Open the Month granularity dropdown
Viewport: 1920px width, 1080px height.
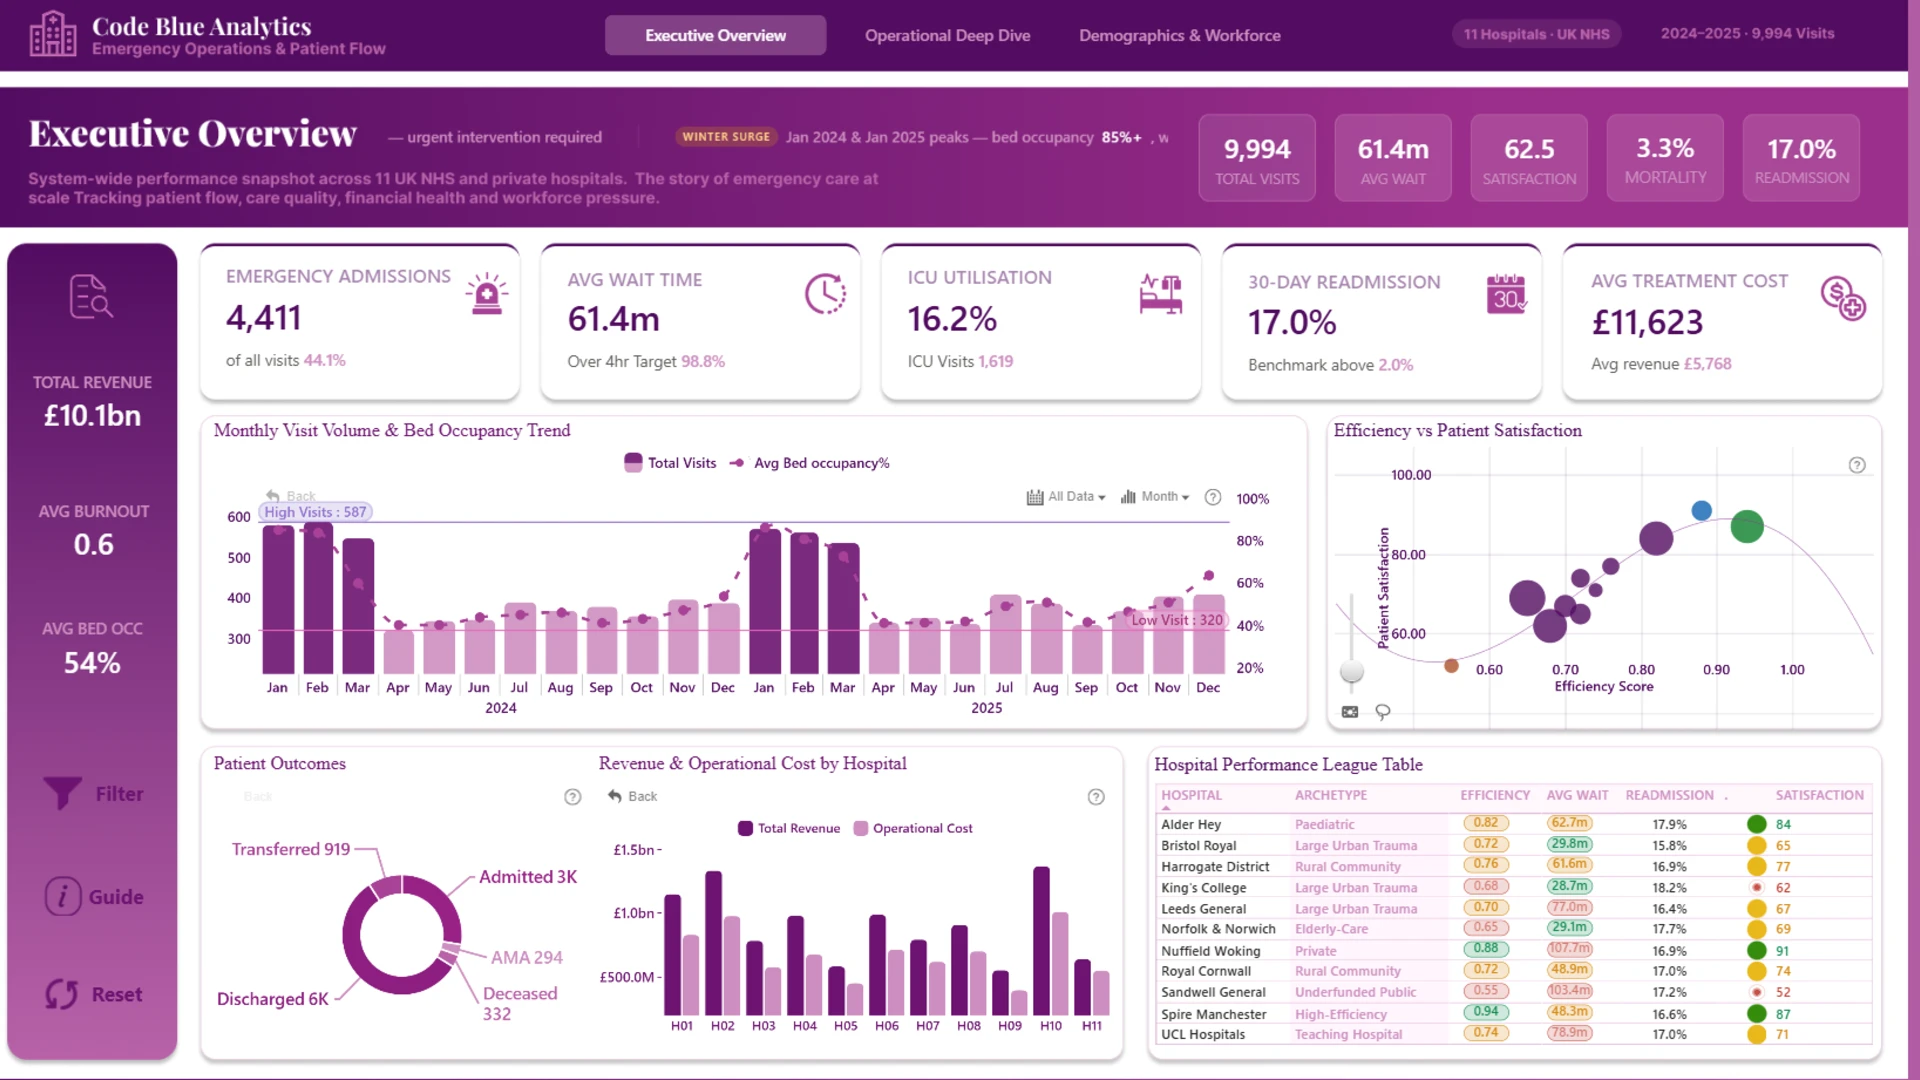(x=1155, y=497)
